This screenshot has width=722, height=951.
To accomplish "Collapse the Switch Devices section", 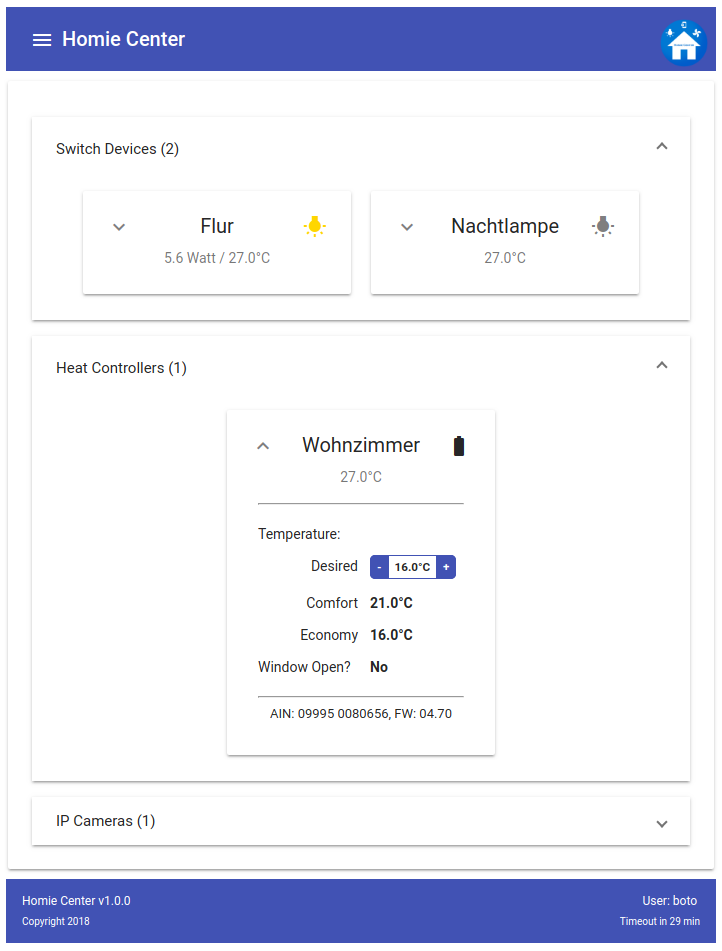I will 662,146.
